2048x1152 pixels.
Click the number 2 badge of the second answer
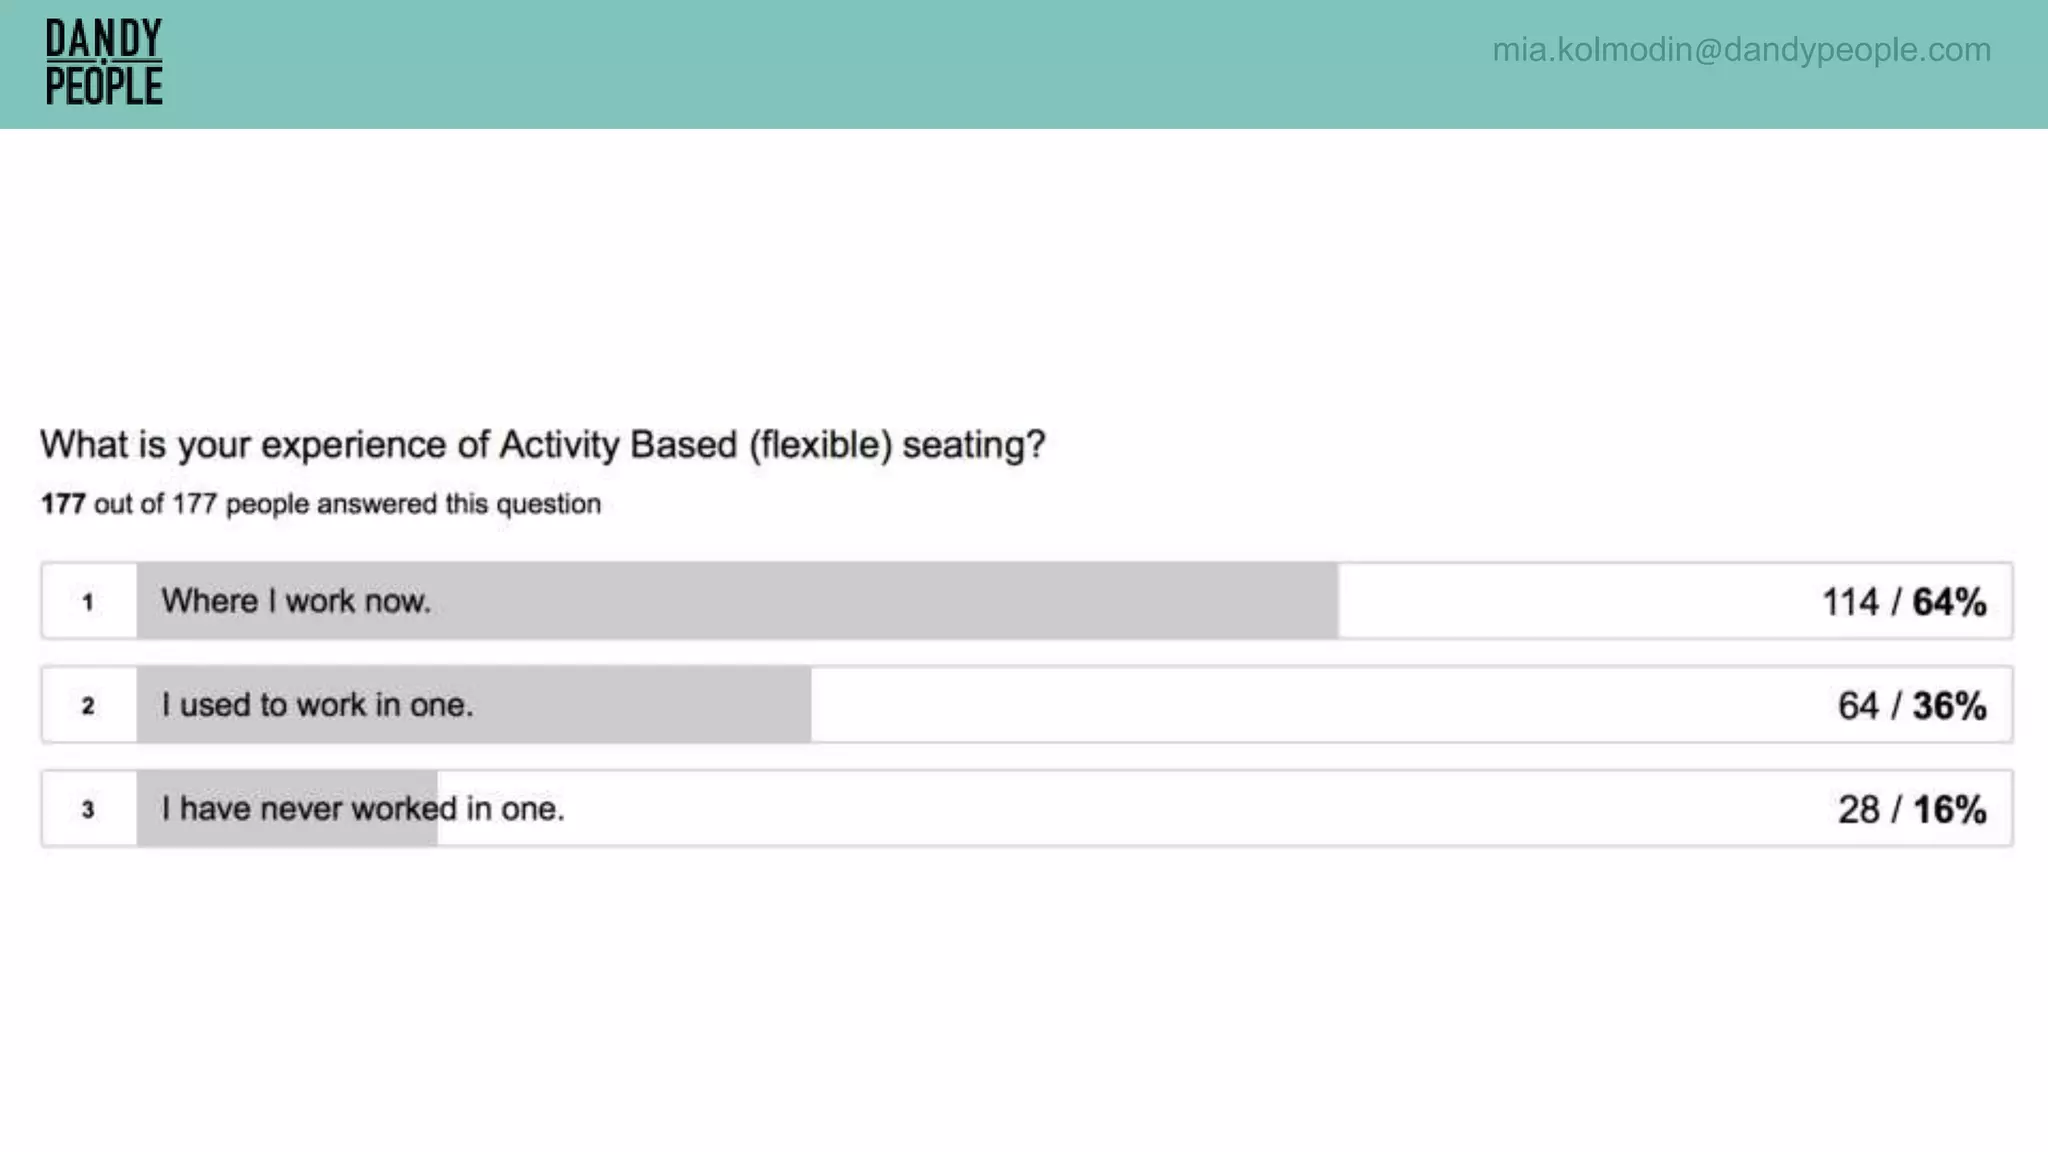point(88,706)
